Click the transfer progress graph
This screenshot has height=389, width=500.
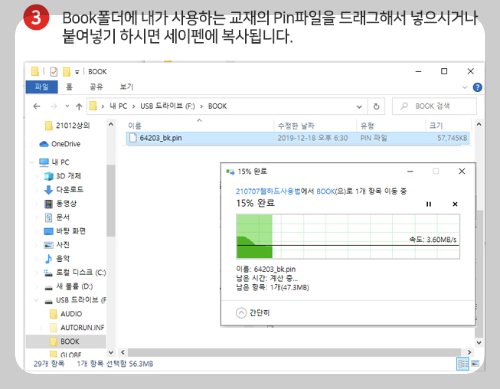348,236
